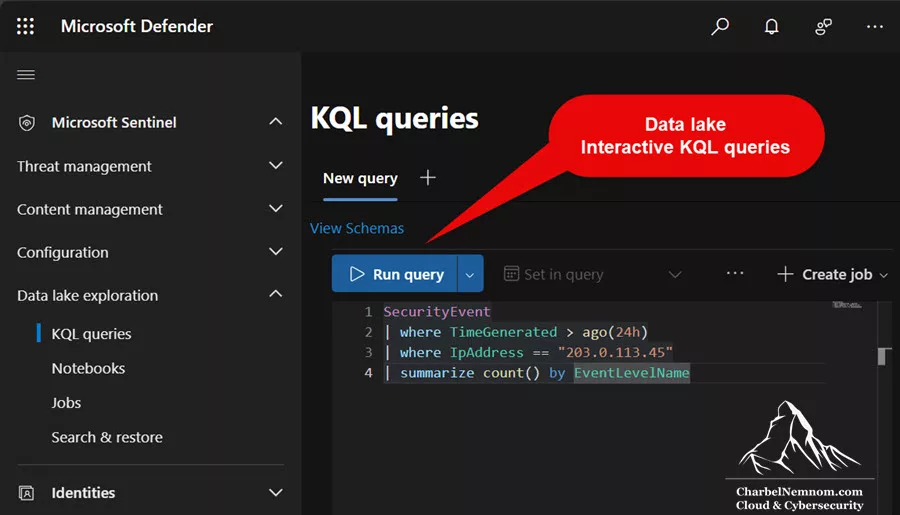This screenshot has width=900, height=515.
Task: Expand the Identities section
Action: click(276, 493)
